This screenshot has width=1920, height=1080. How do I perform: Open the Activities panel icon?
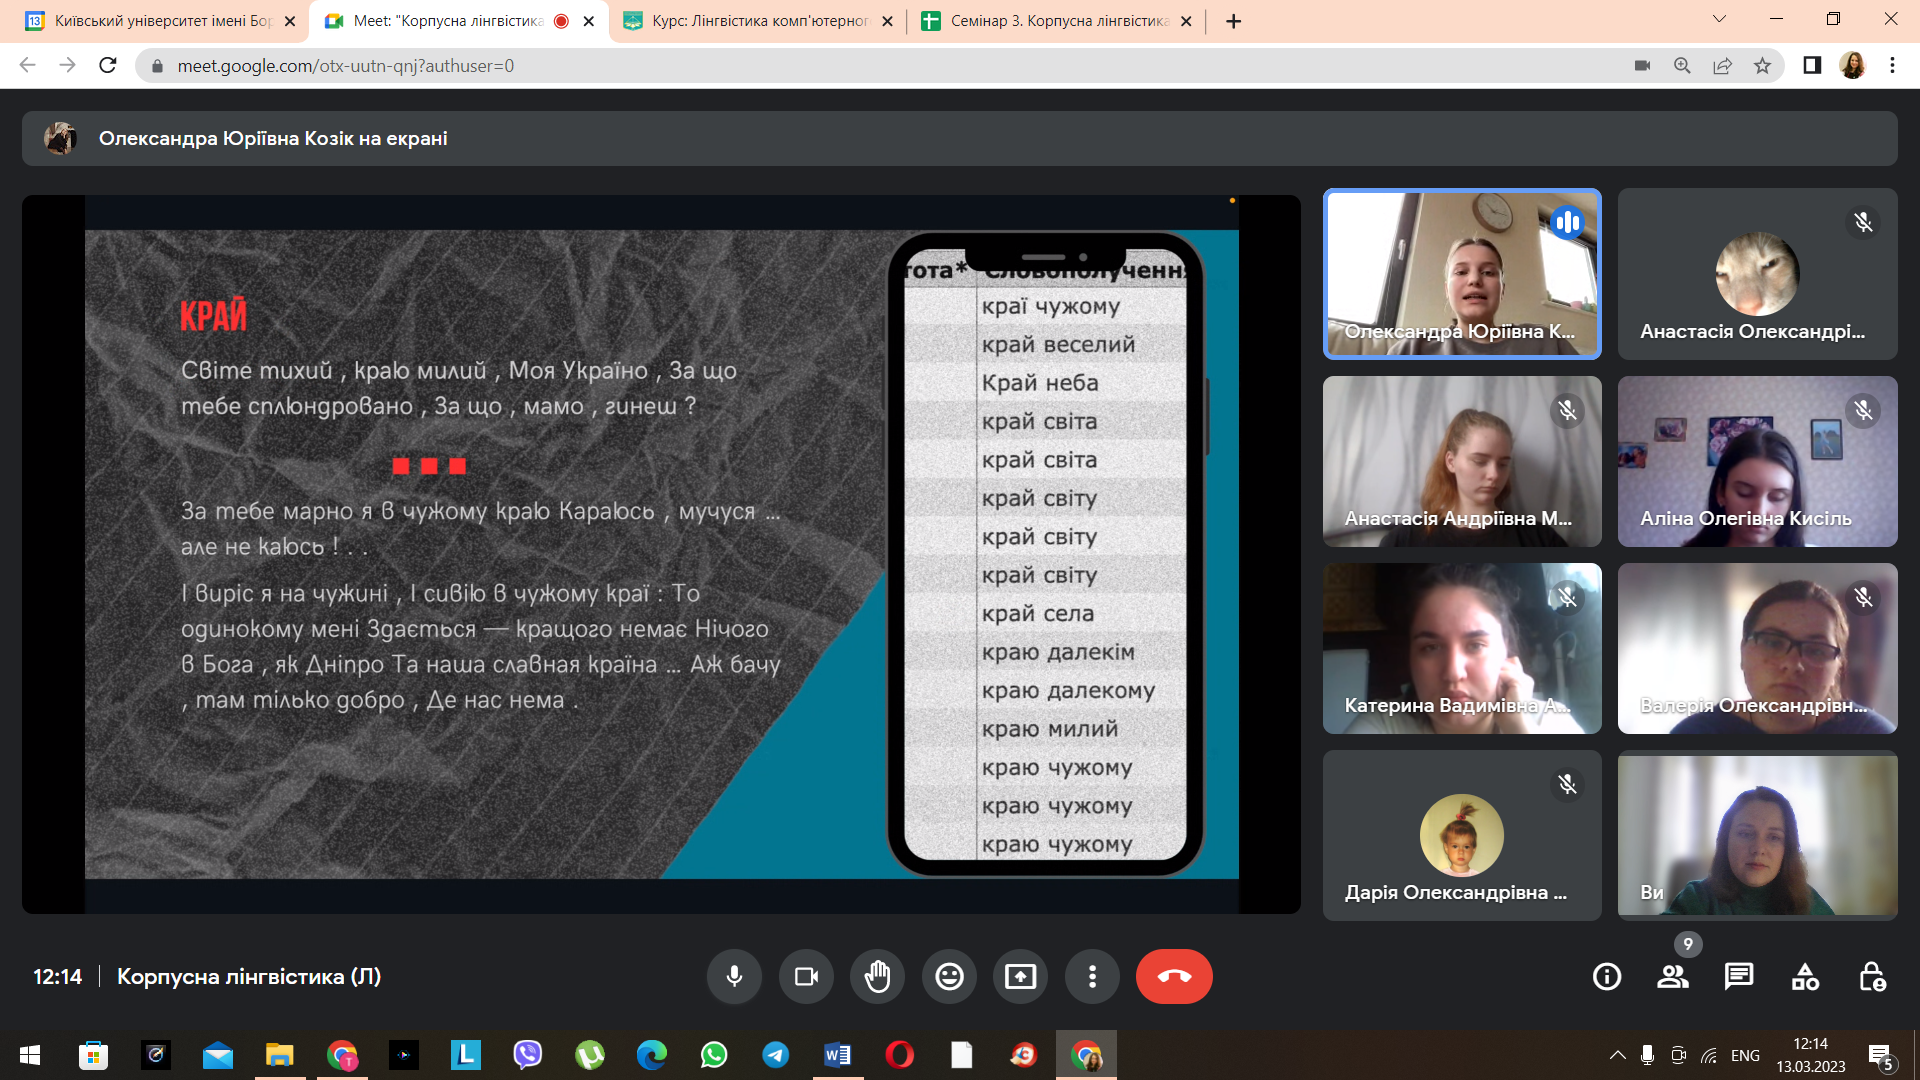pyautogui.click(x=1805, y=976)
